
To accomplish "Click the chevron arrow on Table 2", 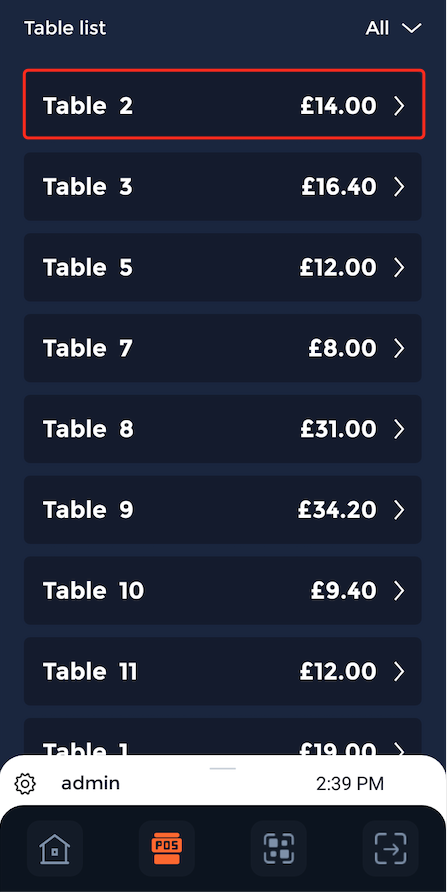I will (399, 106).
